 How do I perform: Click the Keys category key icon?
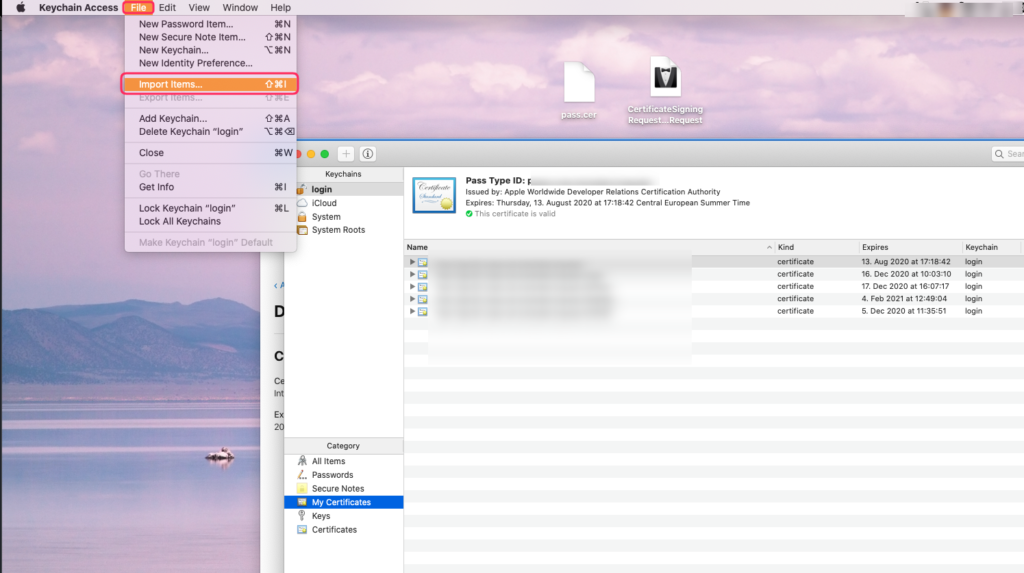tap(302, 516)
